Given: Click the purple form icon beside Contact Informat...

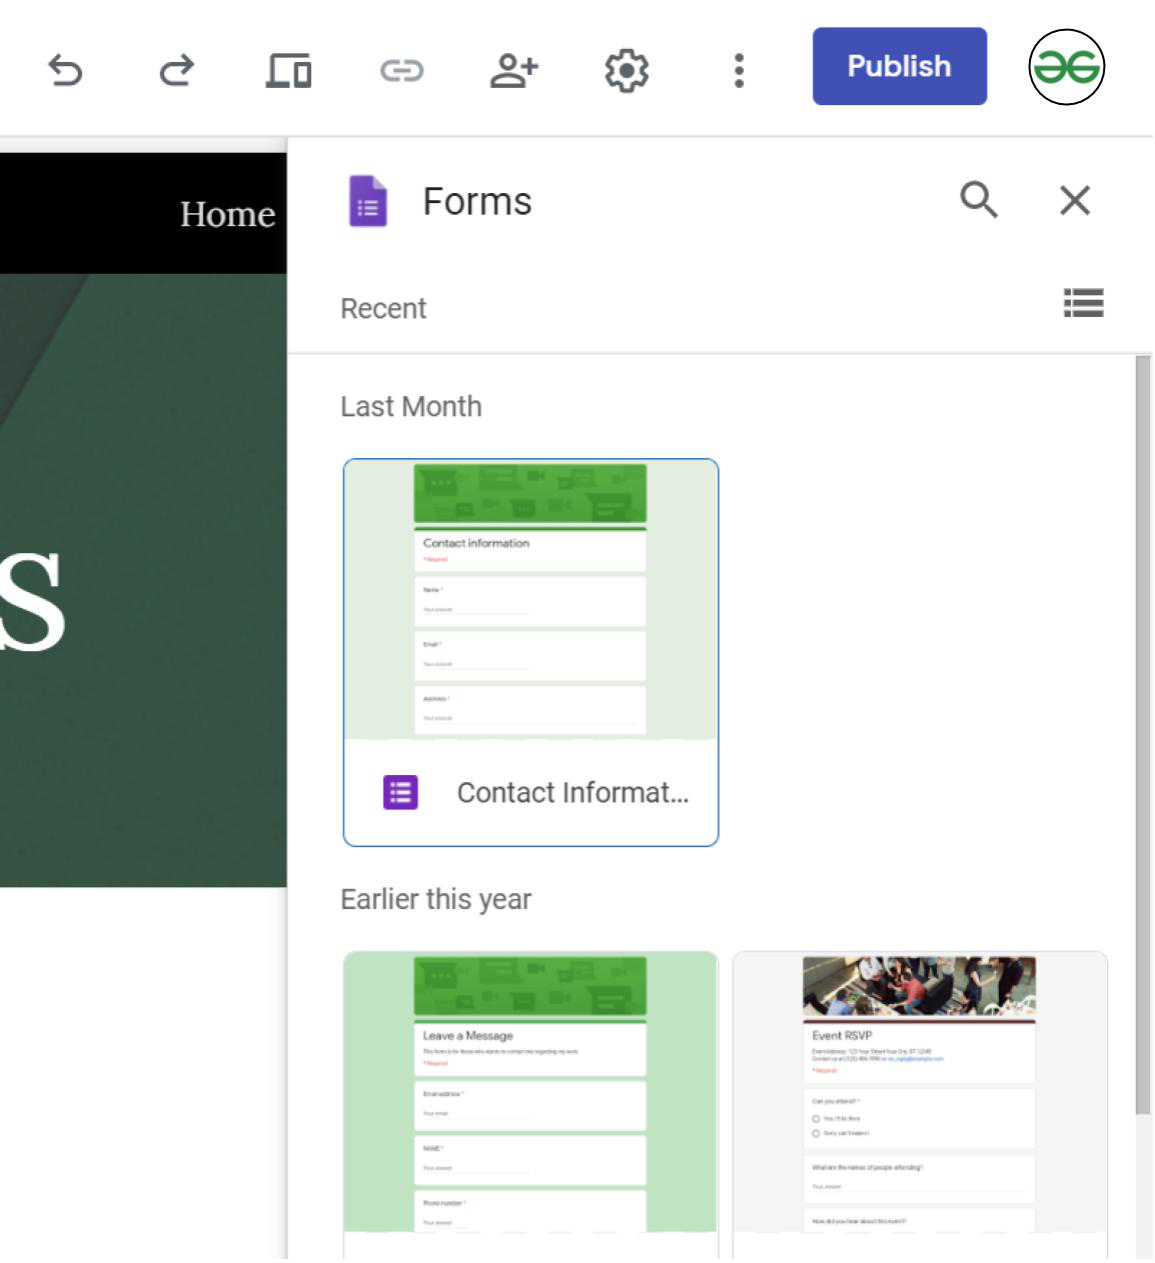Looking at the screenshot, I should (x=401, y=792).
